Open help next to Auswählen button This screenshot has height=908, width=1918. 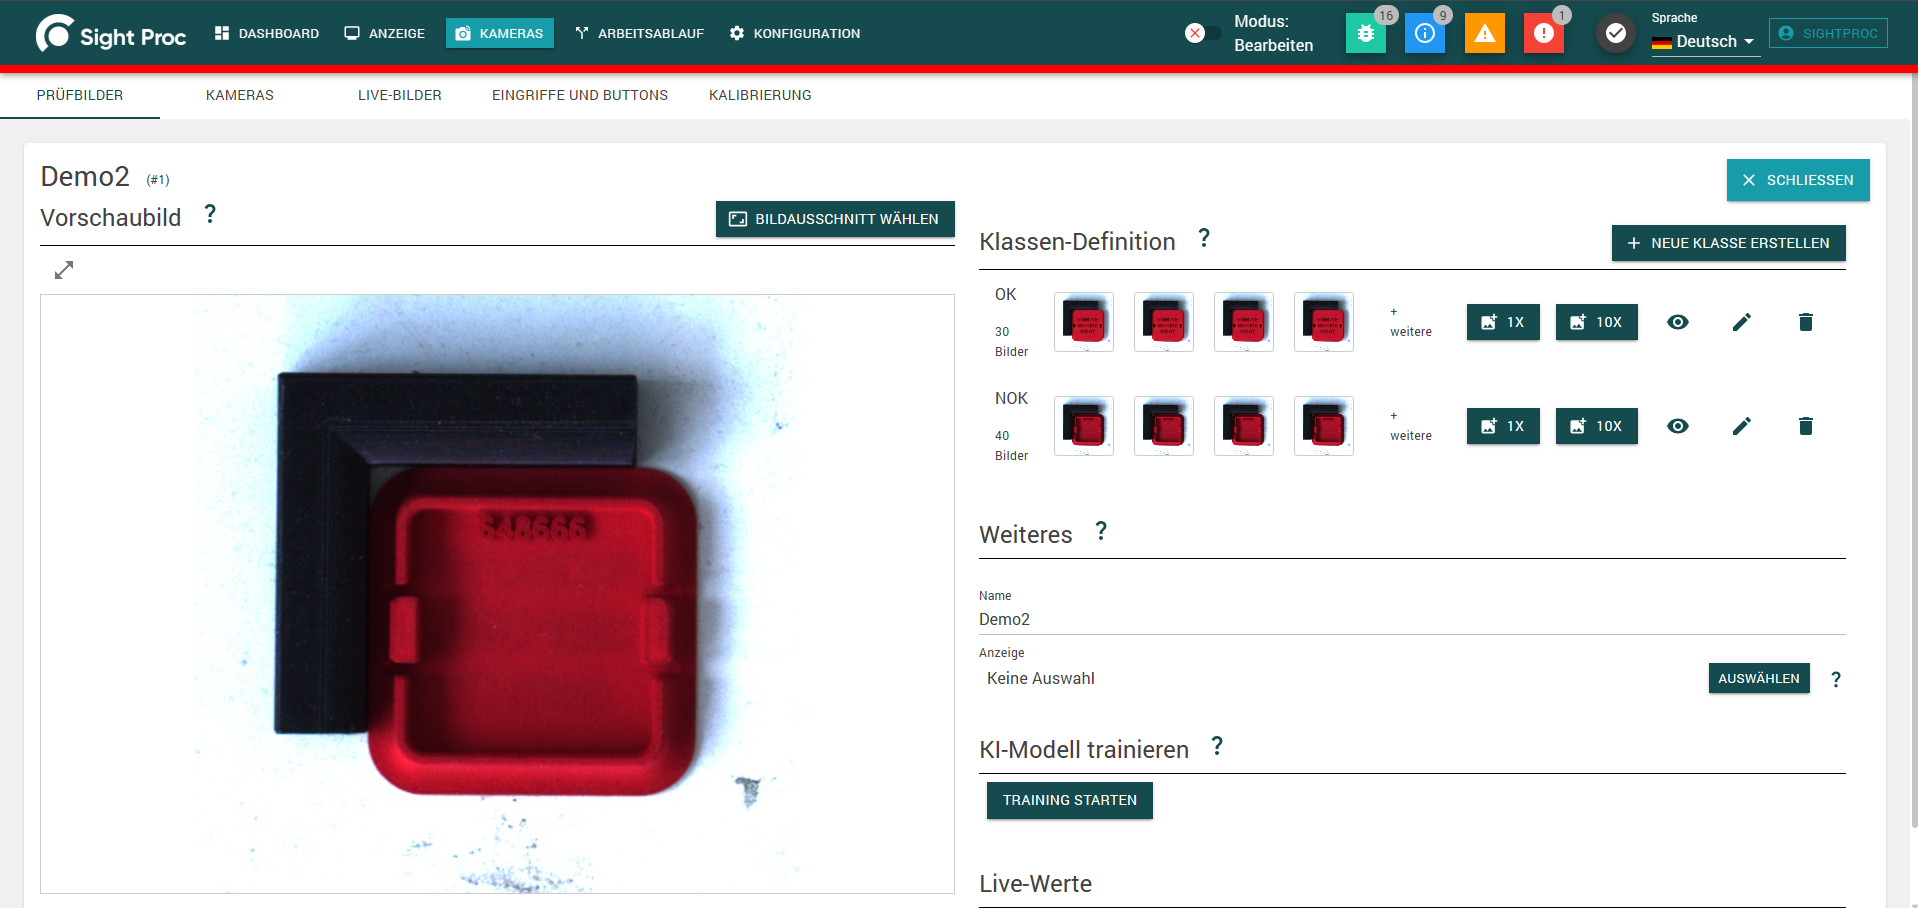point(1836,679)
